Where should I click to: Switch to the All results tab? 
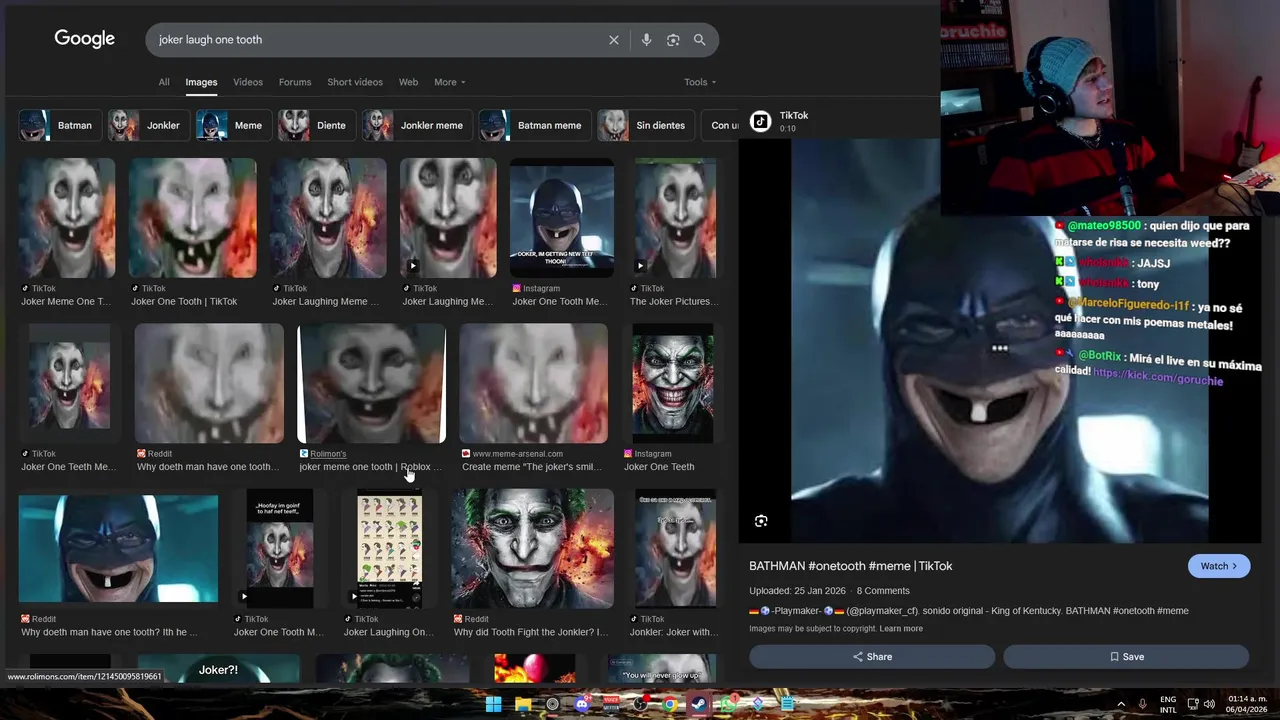(x=164, y=82)
